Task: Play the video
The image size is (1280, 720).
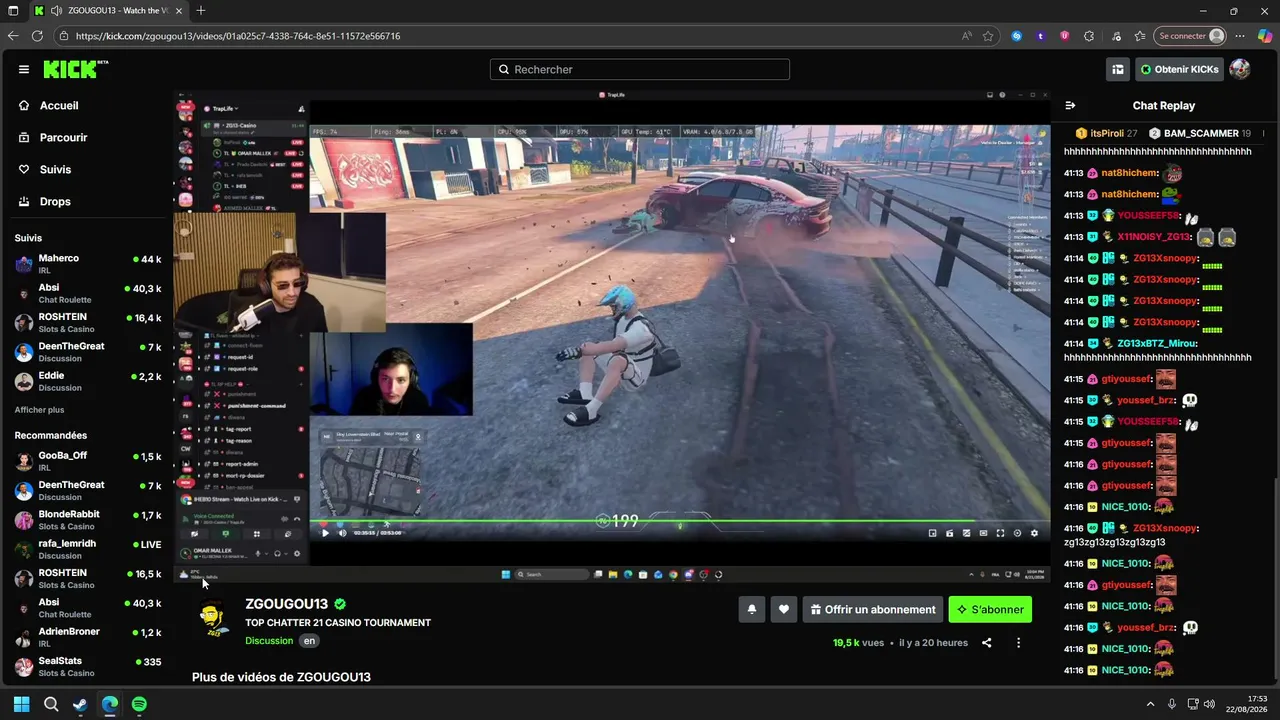Action: 325,533
